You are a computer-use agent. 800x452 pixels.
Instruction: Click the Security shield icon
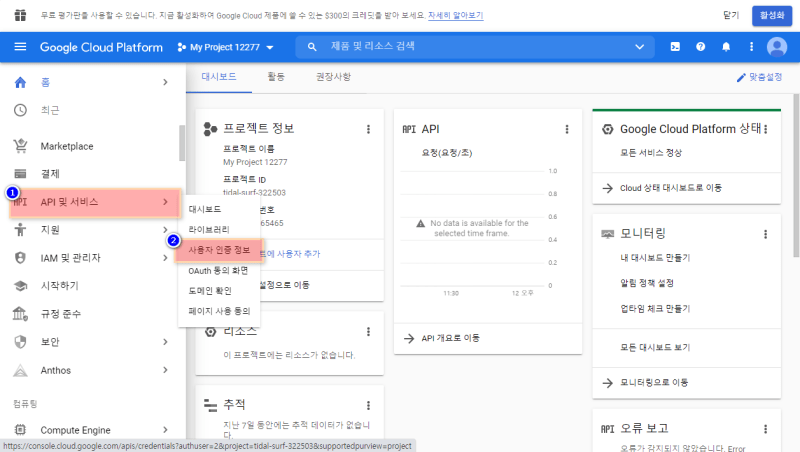[20, 342]
